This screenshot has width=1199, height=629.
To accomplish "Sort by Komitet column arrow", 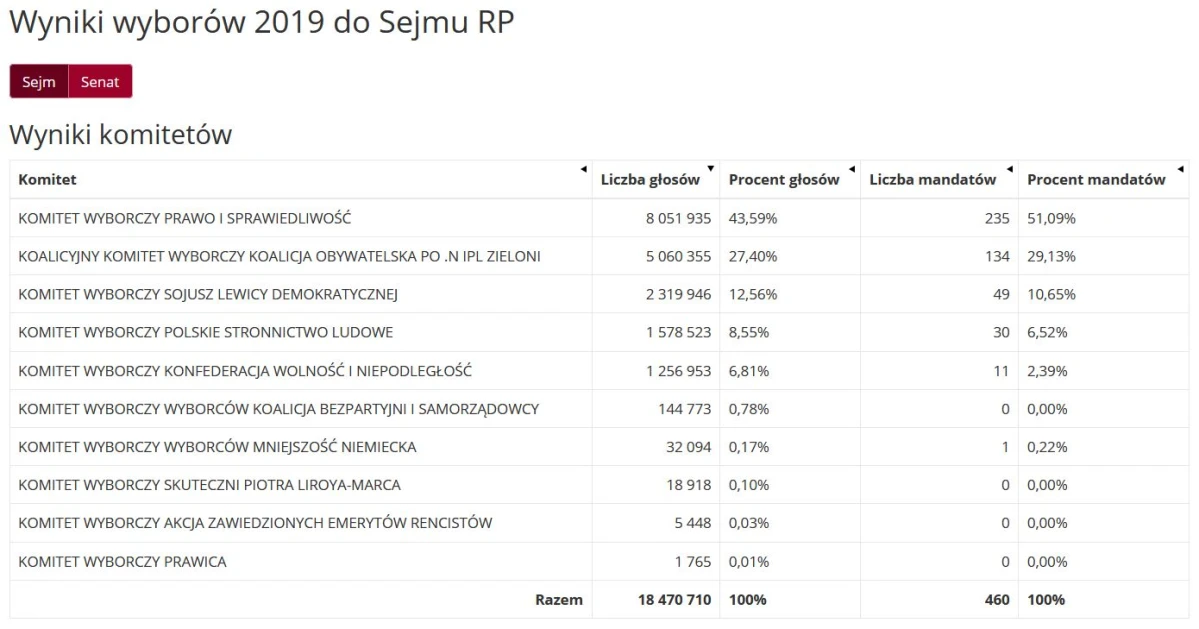I will tap(583, 169).
